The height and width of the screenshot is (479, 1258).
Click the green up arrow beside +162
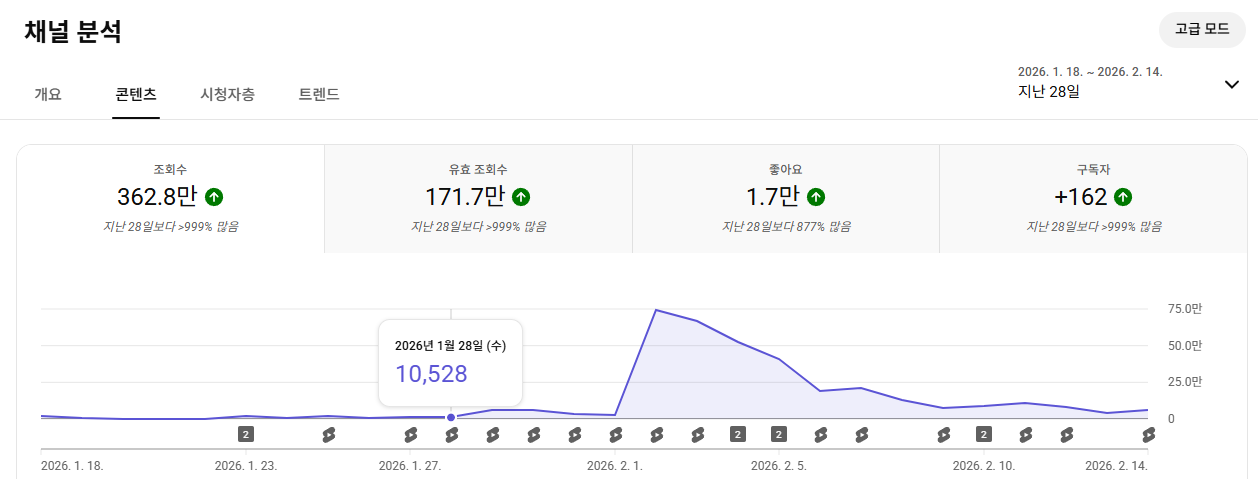[x=1123, y=197]
